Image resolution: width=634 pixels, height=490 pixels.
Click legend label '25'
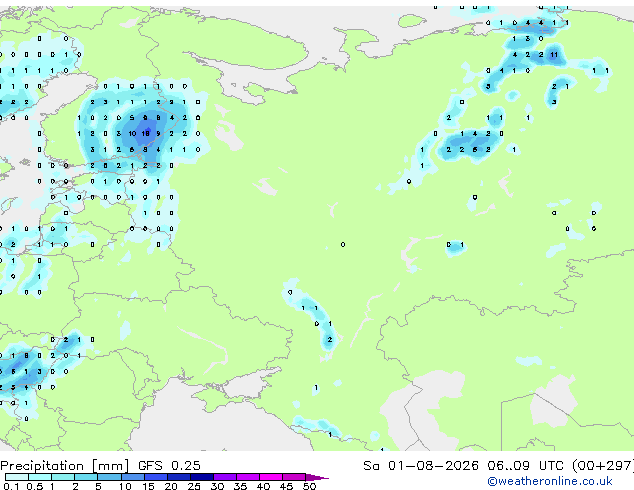pos(194,486)
